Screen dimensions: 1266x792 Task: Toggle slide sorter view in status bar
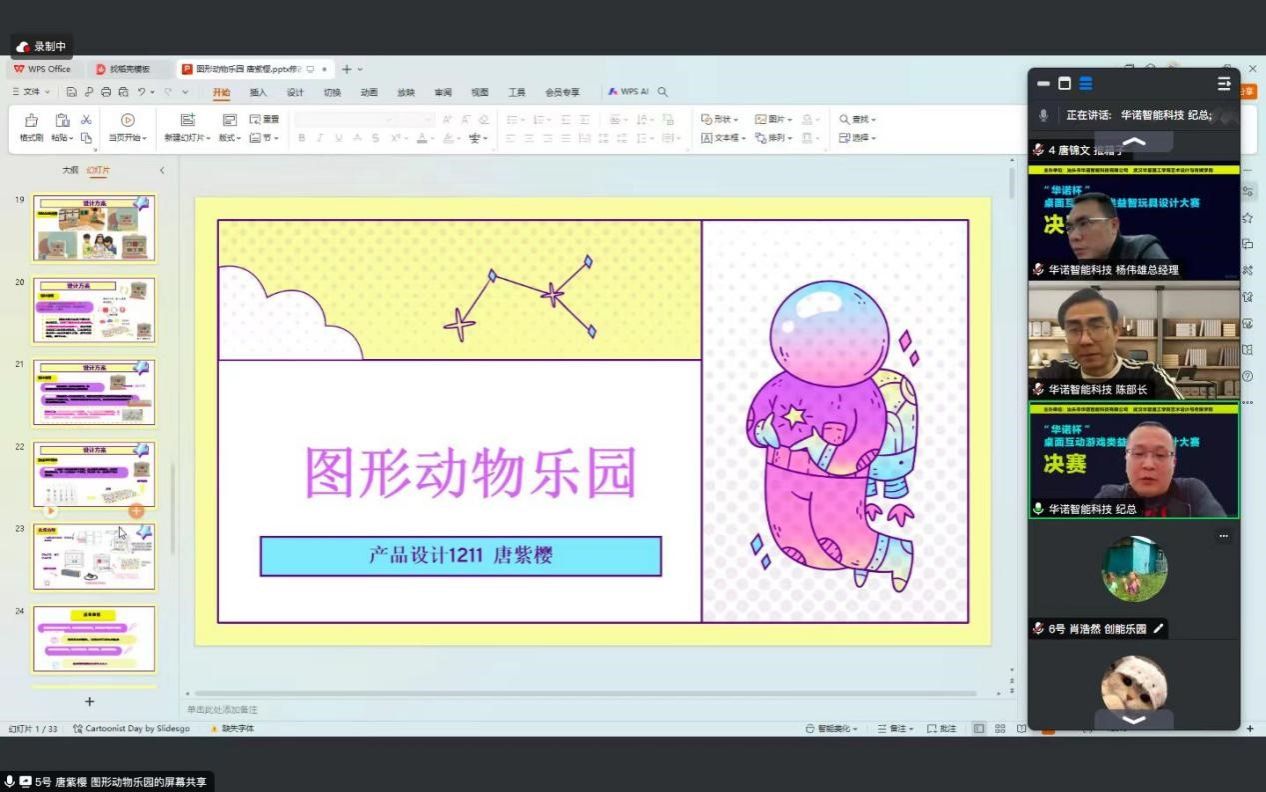pyautogui.click(x=1000, y=728)
